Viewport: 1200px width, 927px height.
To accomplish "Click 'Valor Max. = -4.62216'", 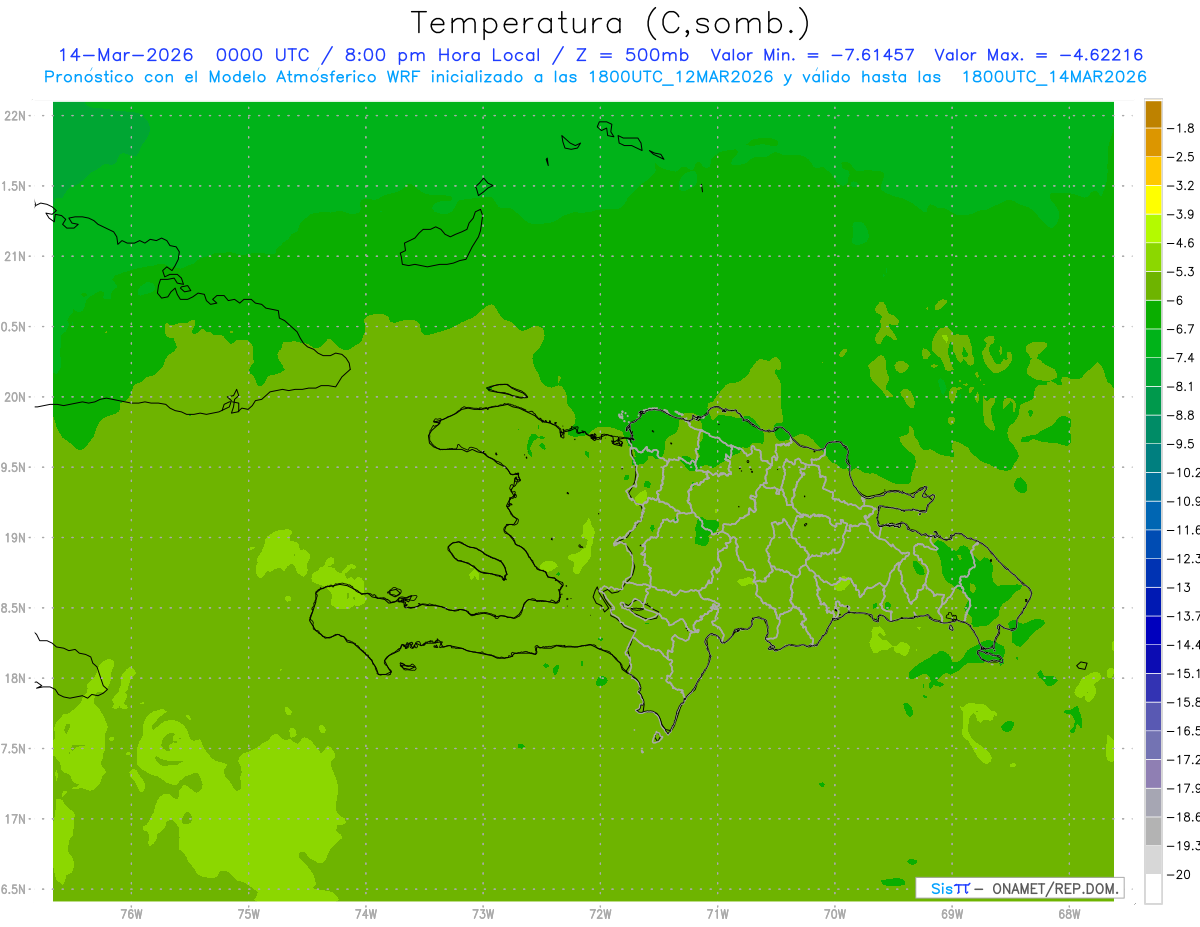I will pyautogui.click(x=1038, y=55).
